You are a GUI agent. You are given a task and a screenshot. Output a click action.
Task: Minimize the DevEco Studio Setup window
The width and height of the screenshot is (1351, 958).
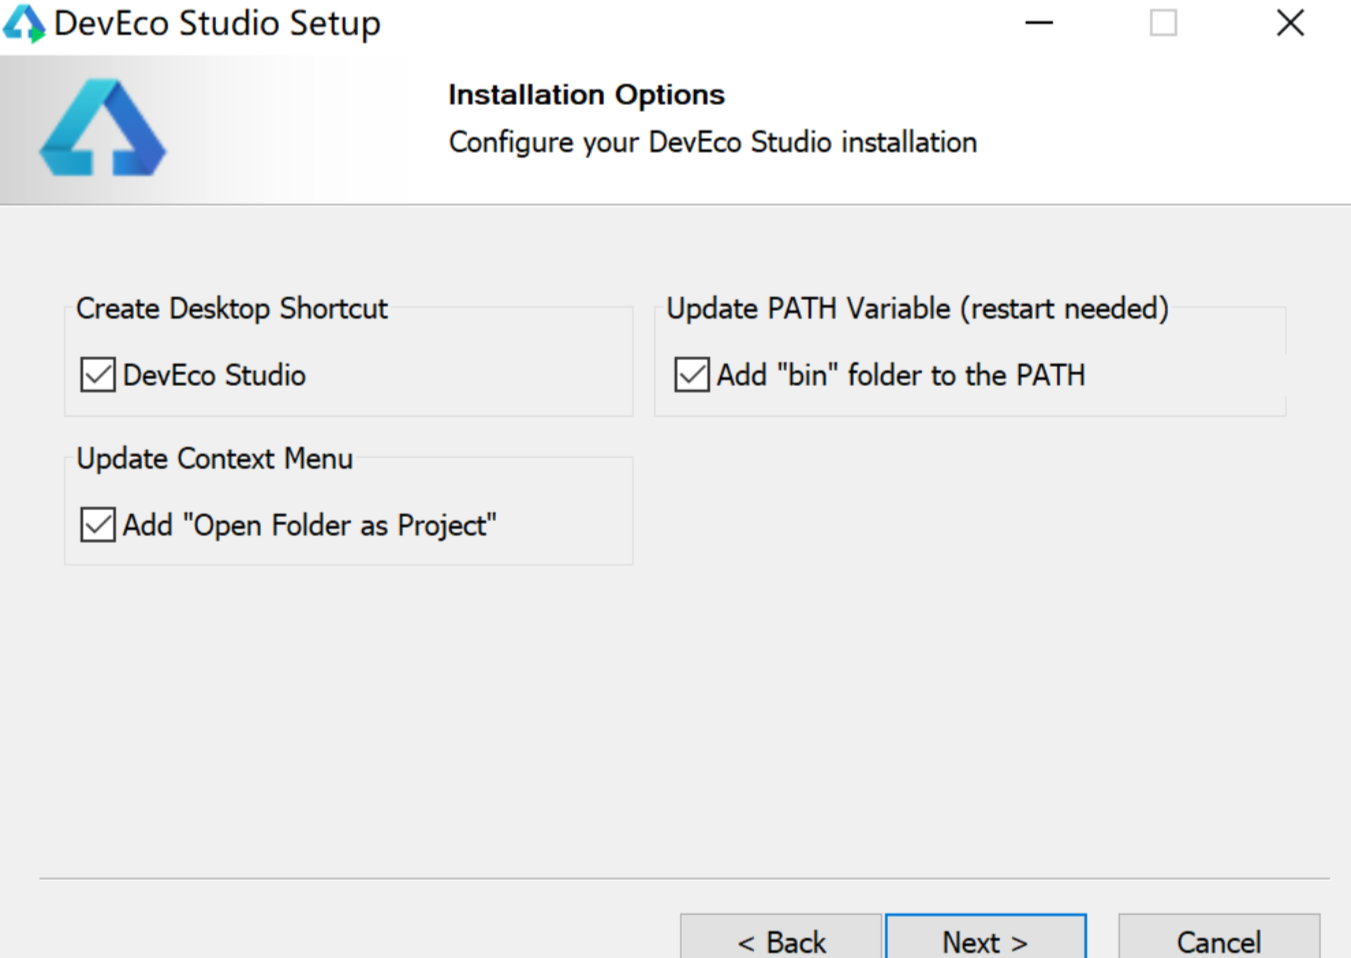tap(1039, 23)
